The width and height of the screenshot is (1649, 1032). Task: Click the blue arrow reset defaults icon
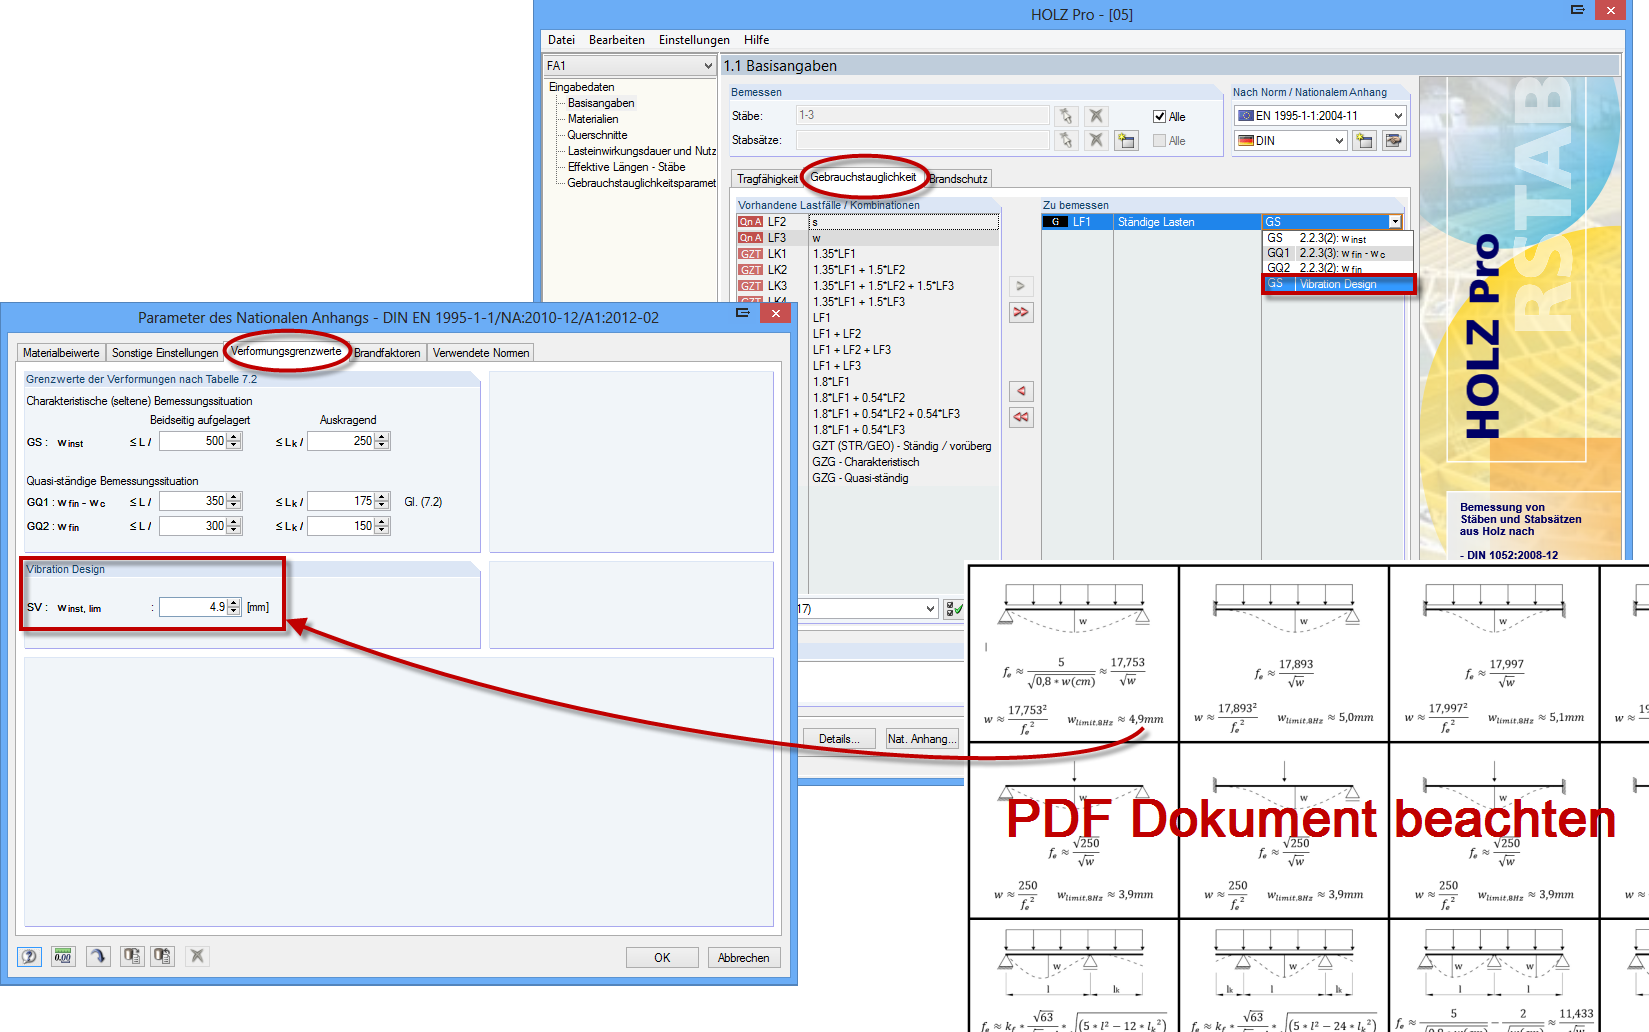97,956
